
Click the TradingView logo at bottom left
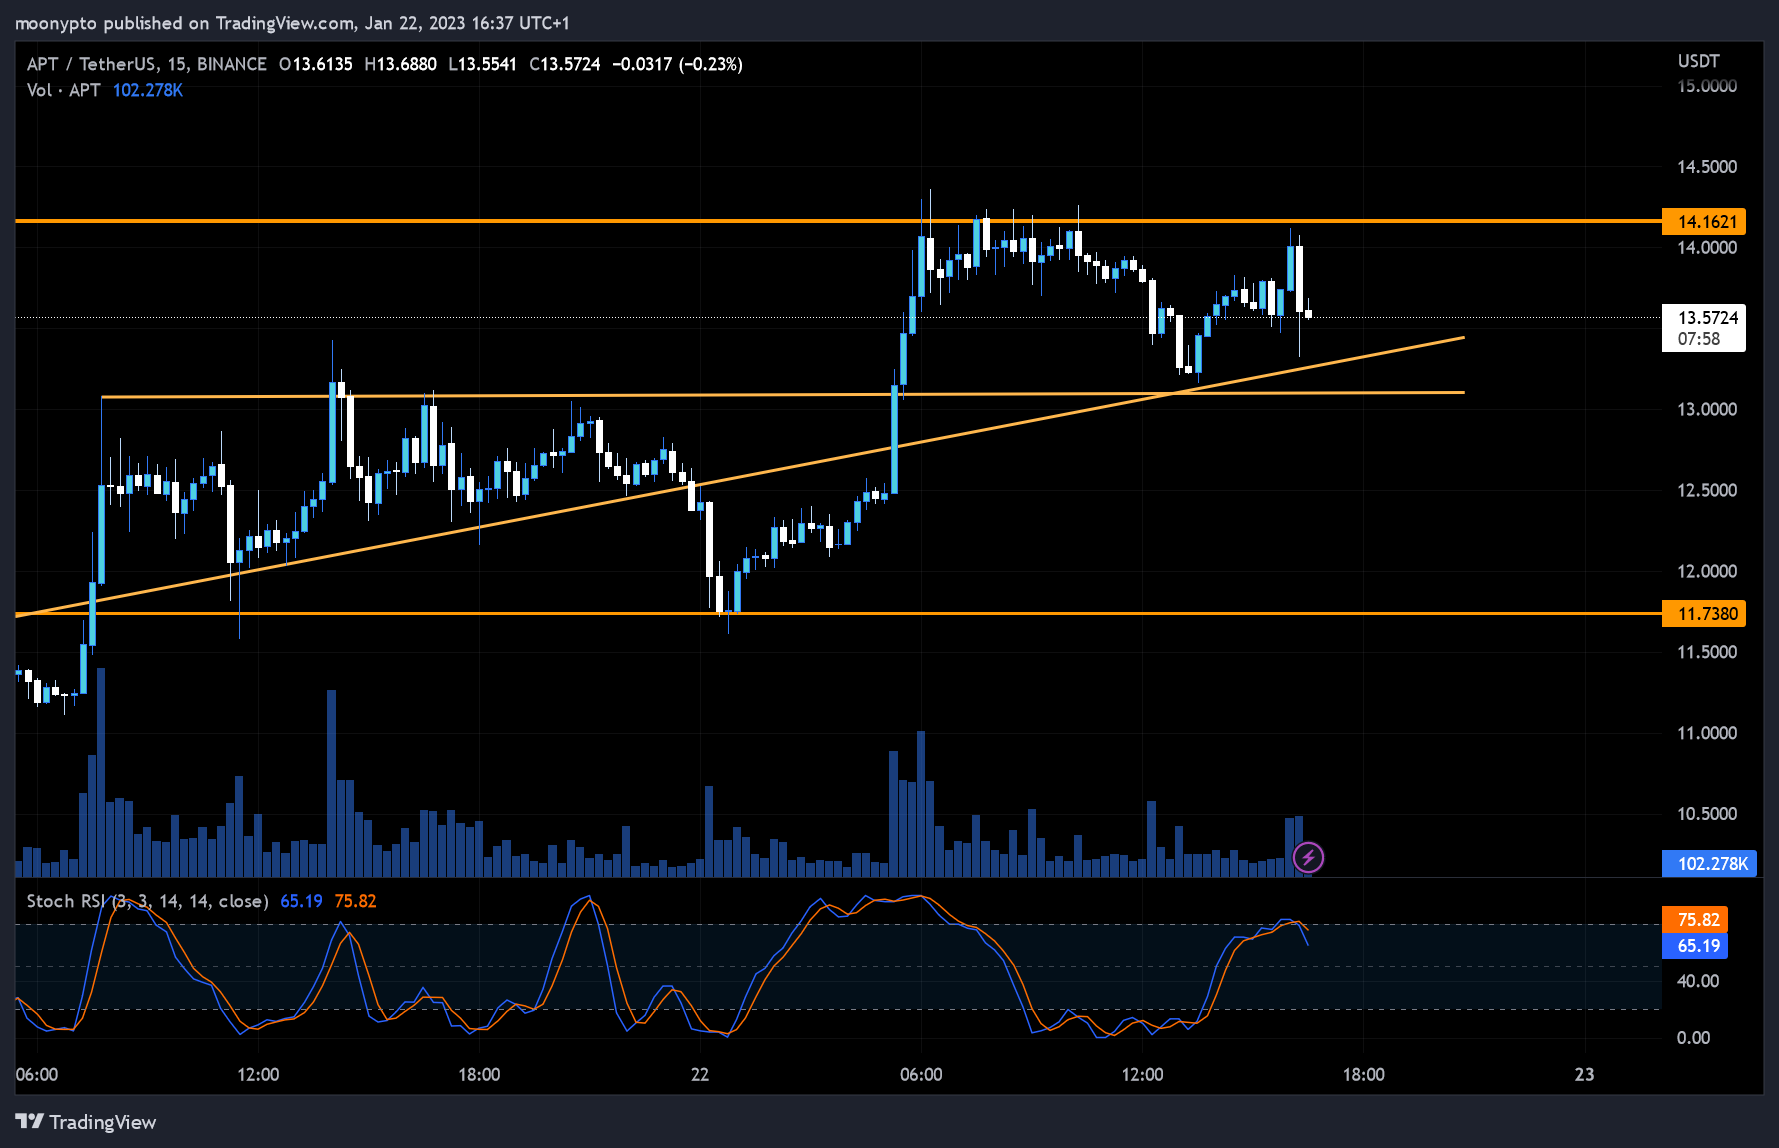pyautogui.click(x=86, y=1122)
